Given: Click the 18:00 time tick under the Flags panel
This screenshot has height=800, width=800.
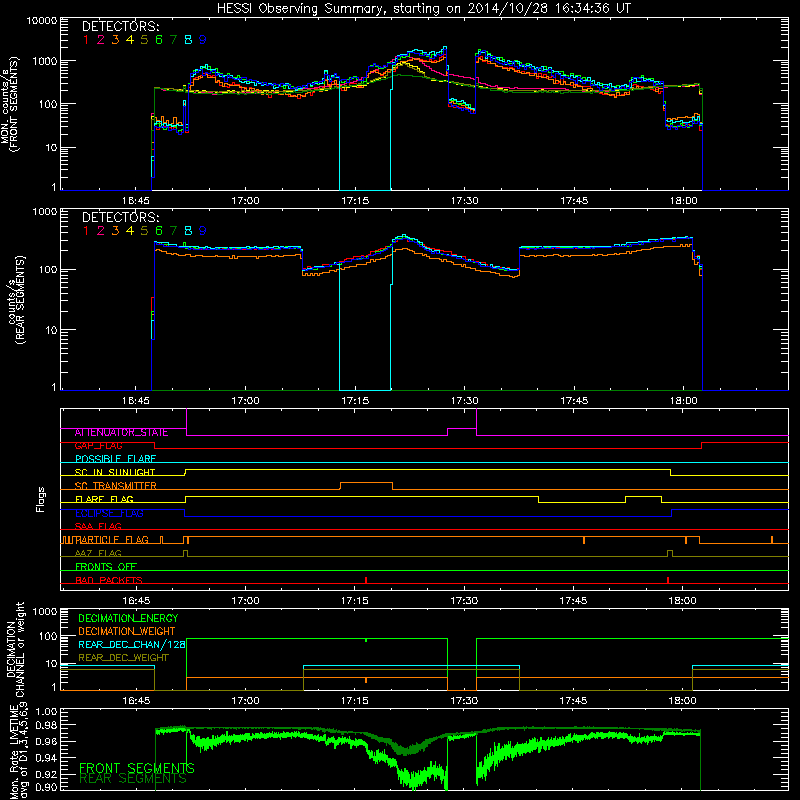Looking at the screenshot, I should (683, 601).
